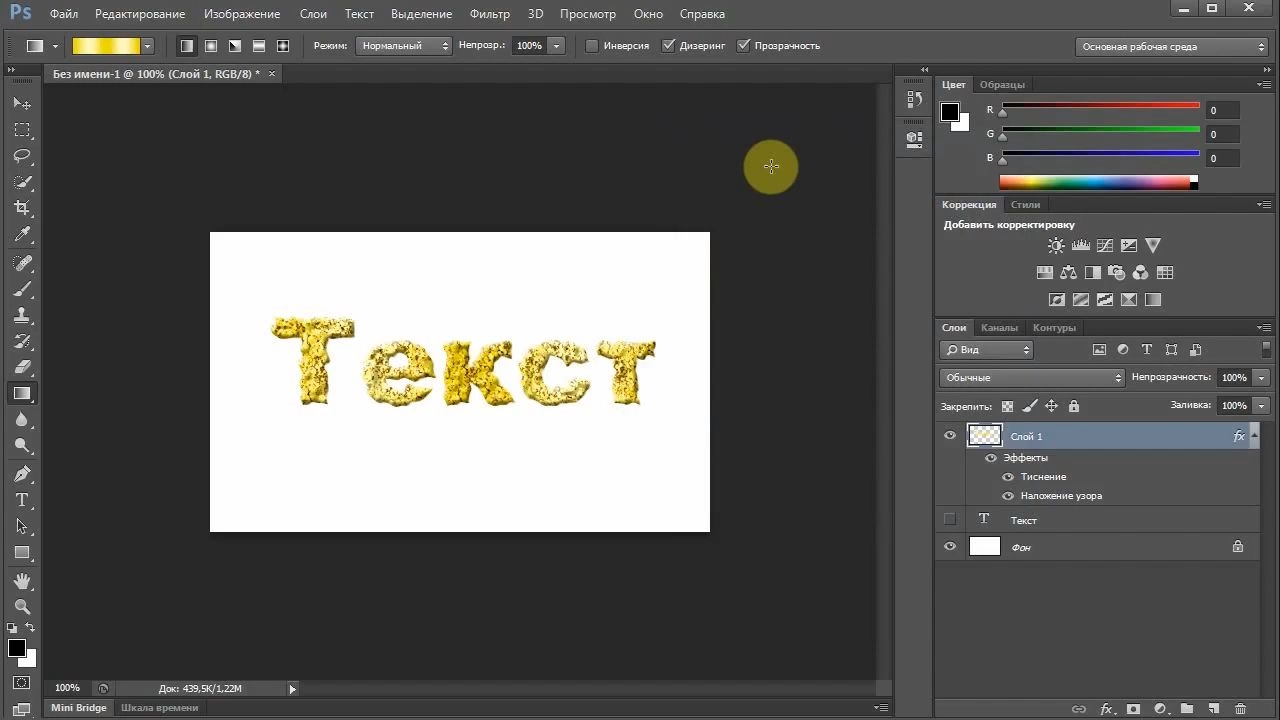Open the gradient picker dropdown arrow
Viewport: 1280px width, 720px height.
coord(148,46)
